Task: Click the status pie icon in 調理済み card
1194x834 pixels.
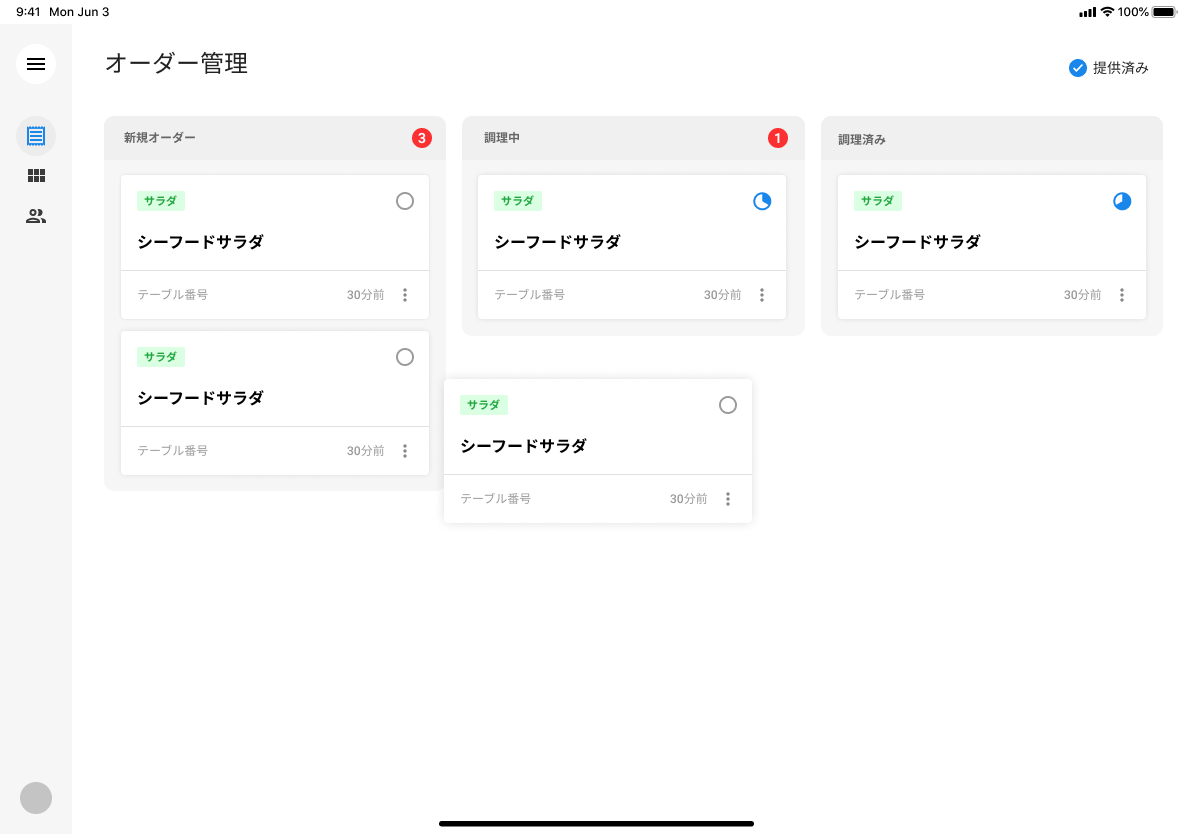Action: coord(1122,201)
